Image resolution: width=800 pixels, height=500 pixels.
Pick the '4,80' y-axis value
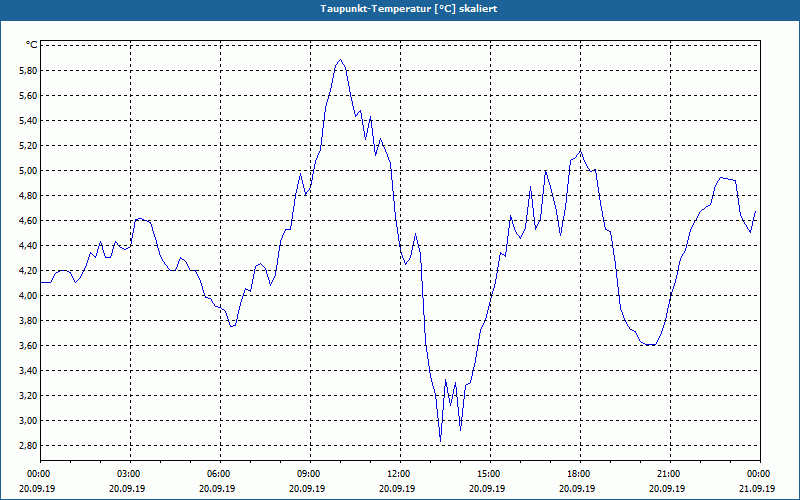click(x=28, y=196)
